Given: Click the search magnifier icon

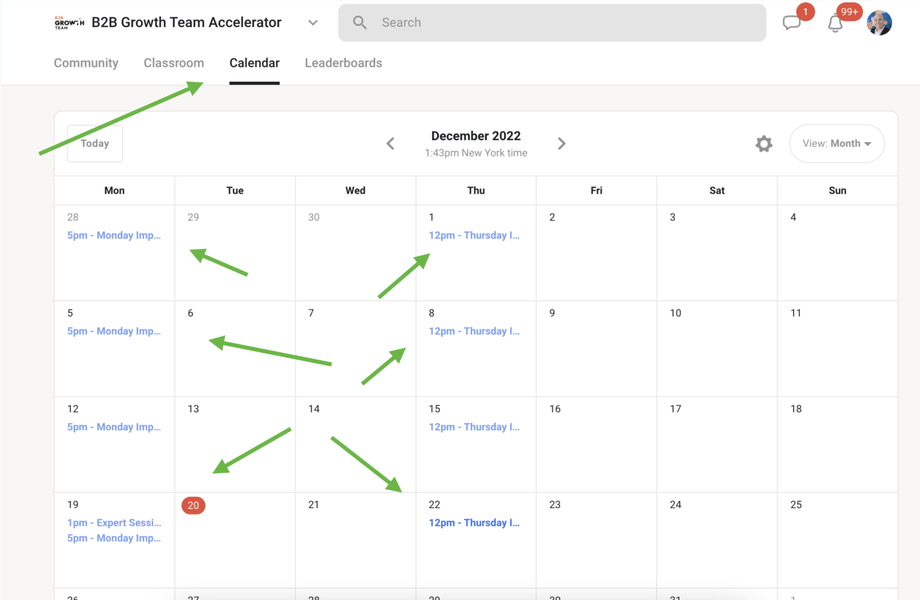Looking at the screenshot, I should point(360,23).
